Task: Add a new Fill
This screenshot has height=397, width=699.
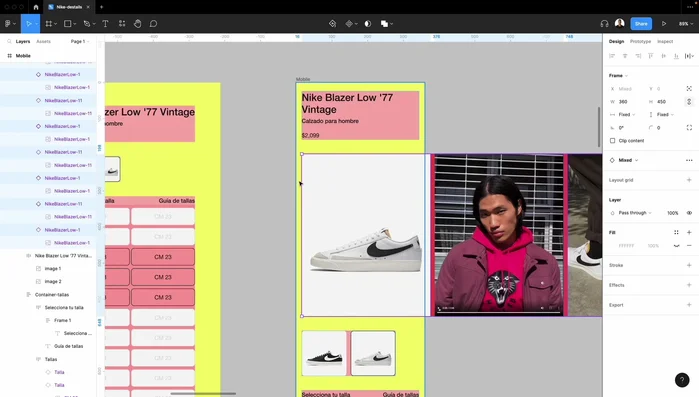Action: (x=689, y=233)
